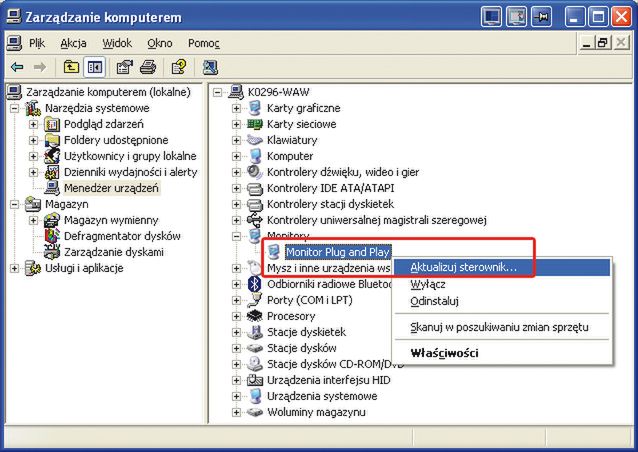The width and height of the screenshot is (638, 452).
Task: Click the Usługi i aplikacje icon
Action: [33, 268]
